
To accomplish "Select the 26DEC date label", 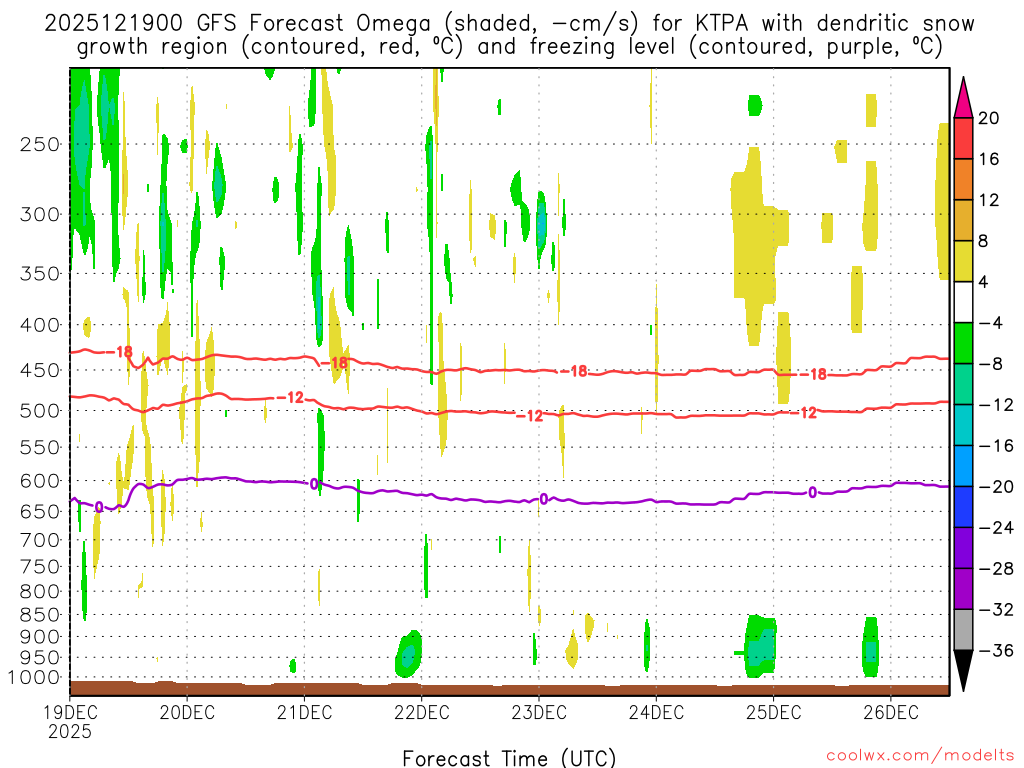I will click(x=891, y=712).
